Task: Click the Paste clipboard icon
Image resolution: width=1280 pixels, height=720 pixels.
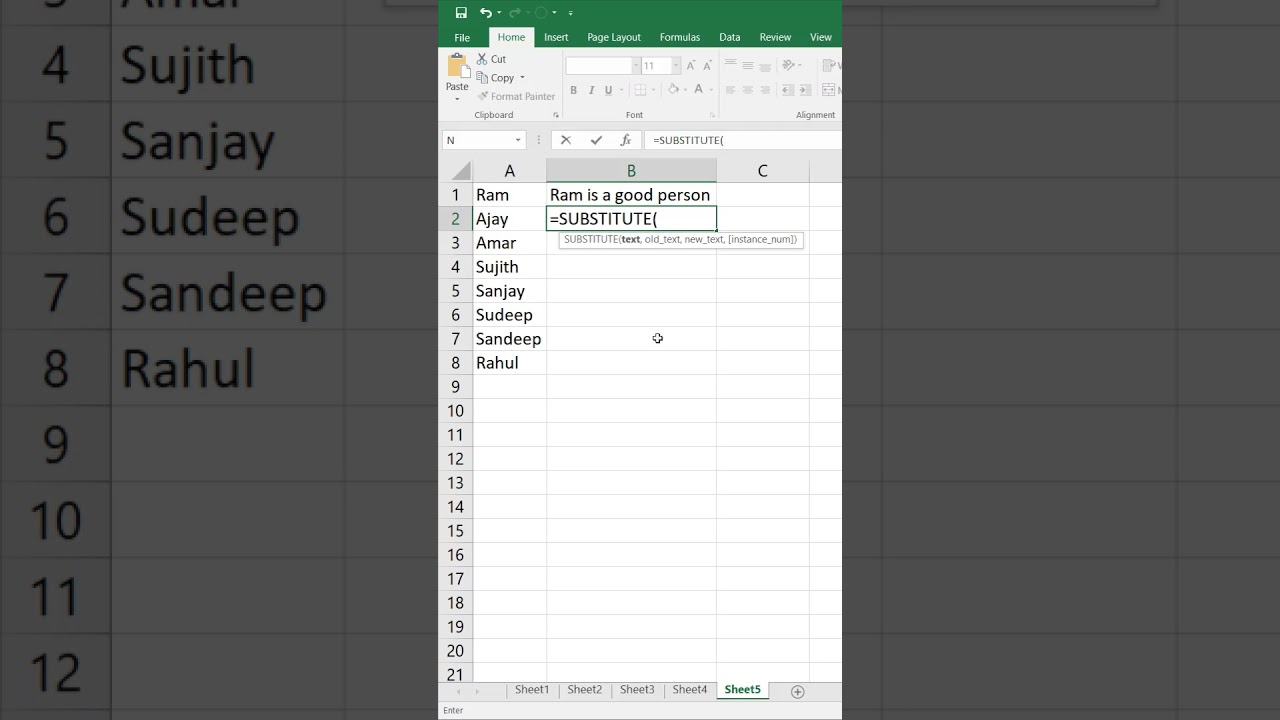Action: point(457,67)
